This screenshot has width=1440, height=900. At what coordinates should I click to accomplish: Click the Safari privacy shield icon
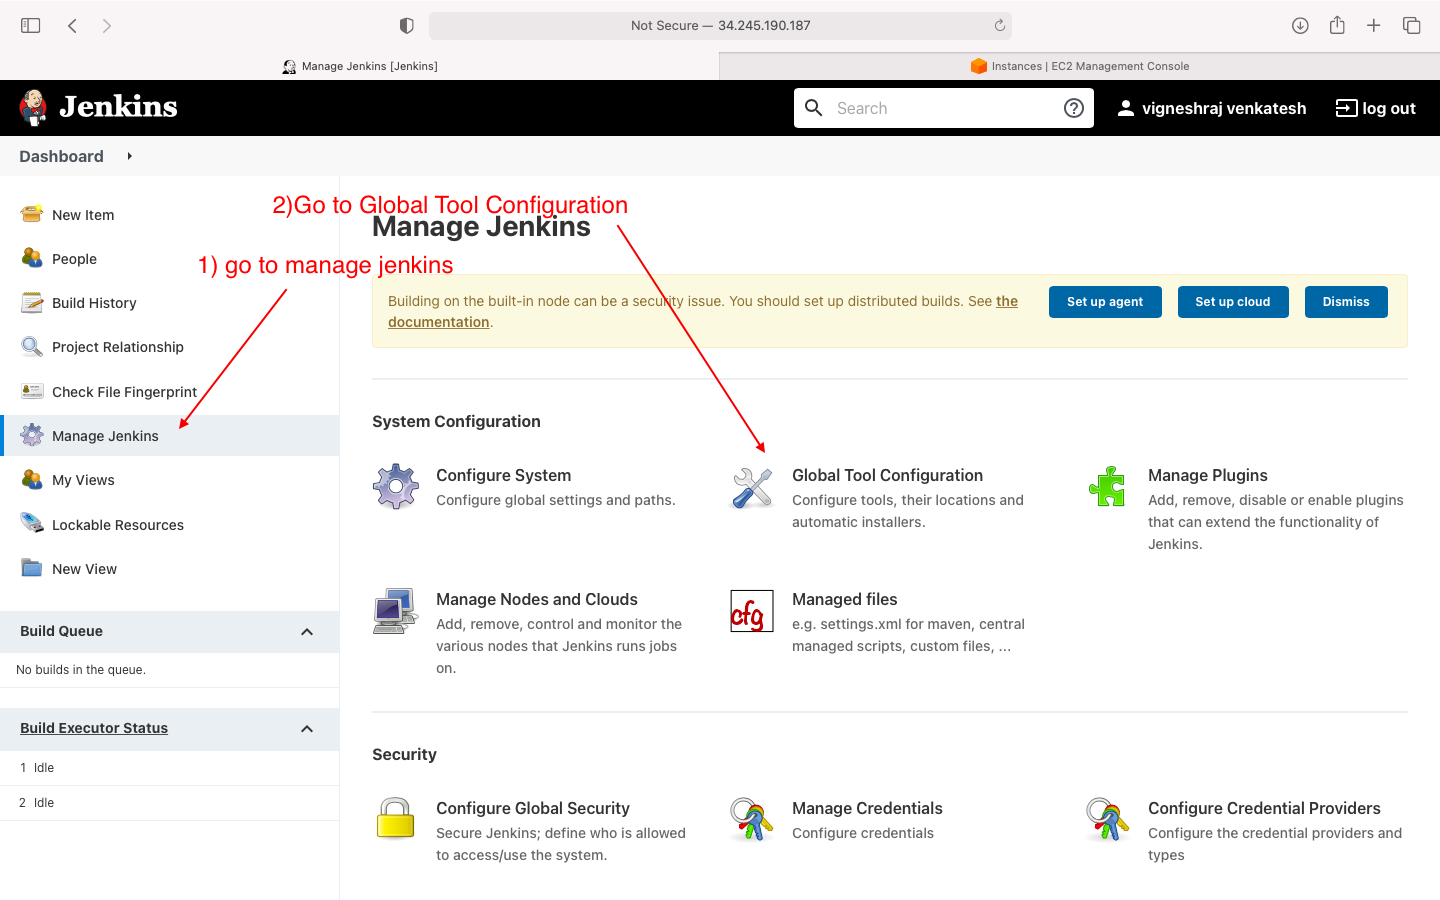pos(406,25)
